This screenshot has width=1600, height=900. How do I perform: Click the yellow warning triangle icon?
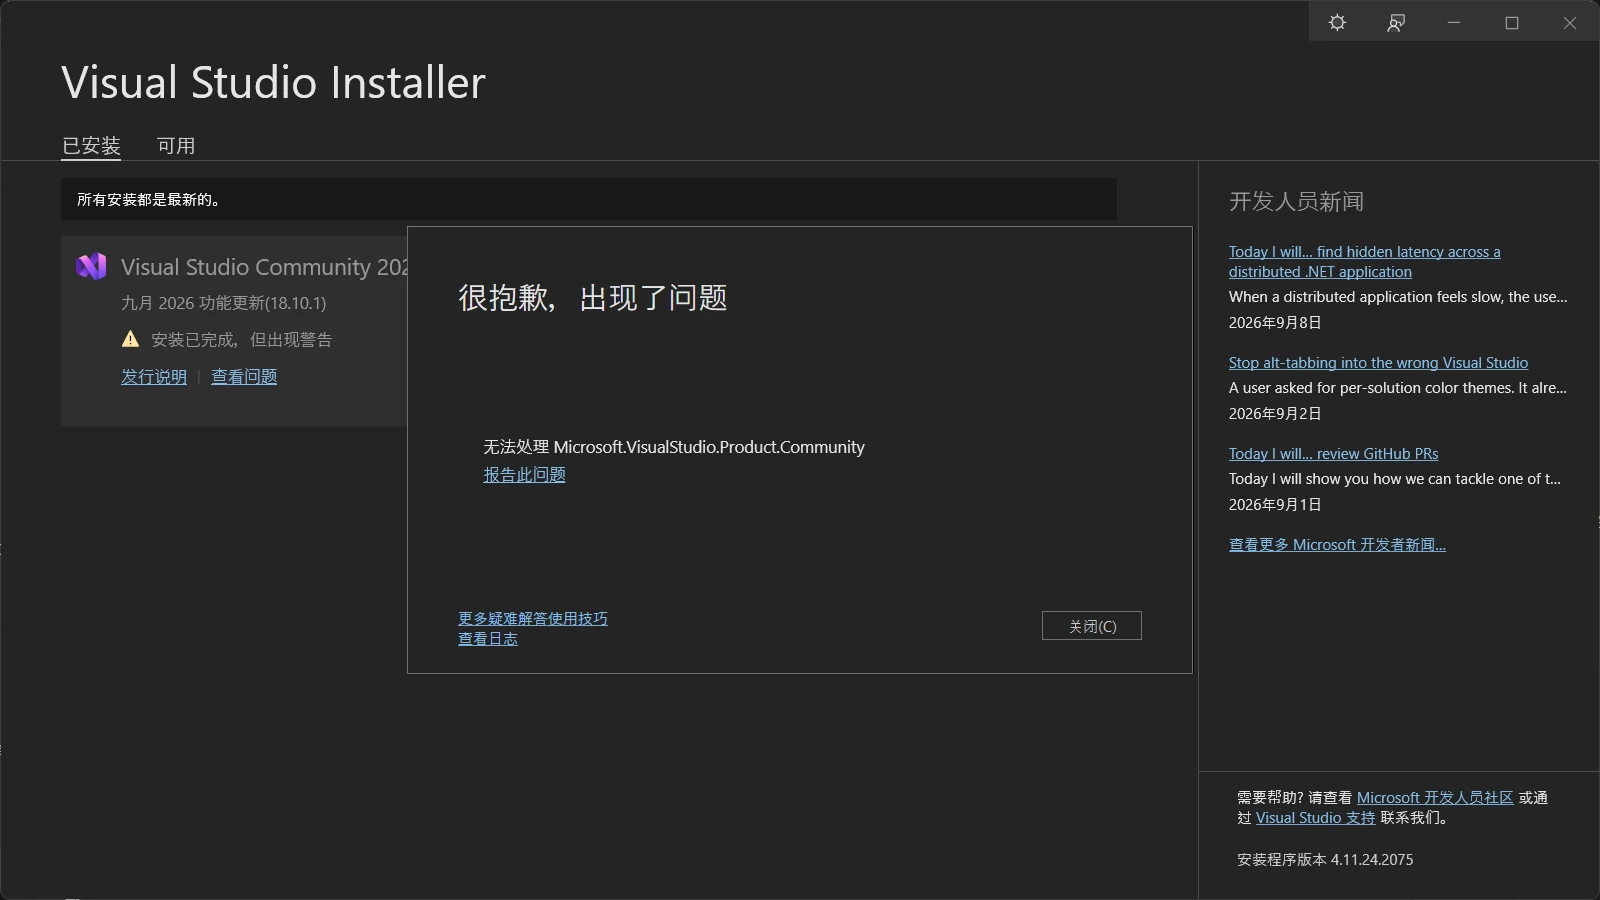(x=130, y=339)
